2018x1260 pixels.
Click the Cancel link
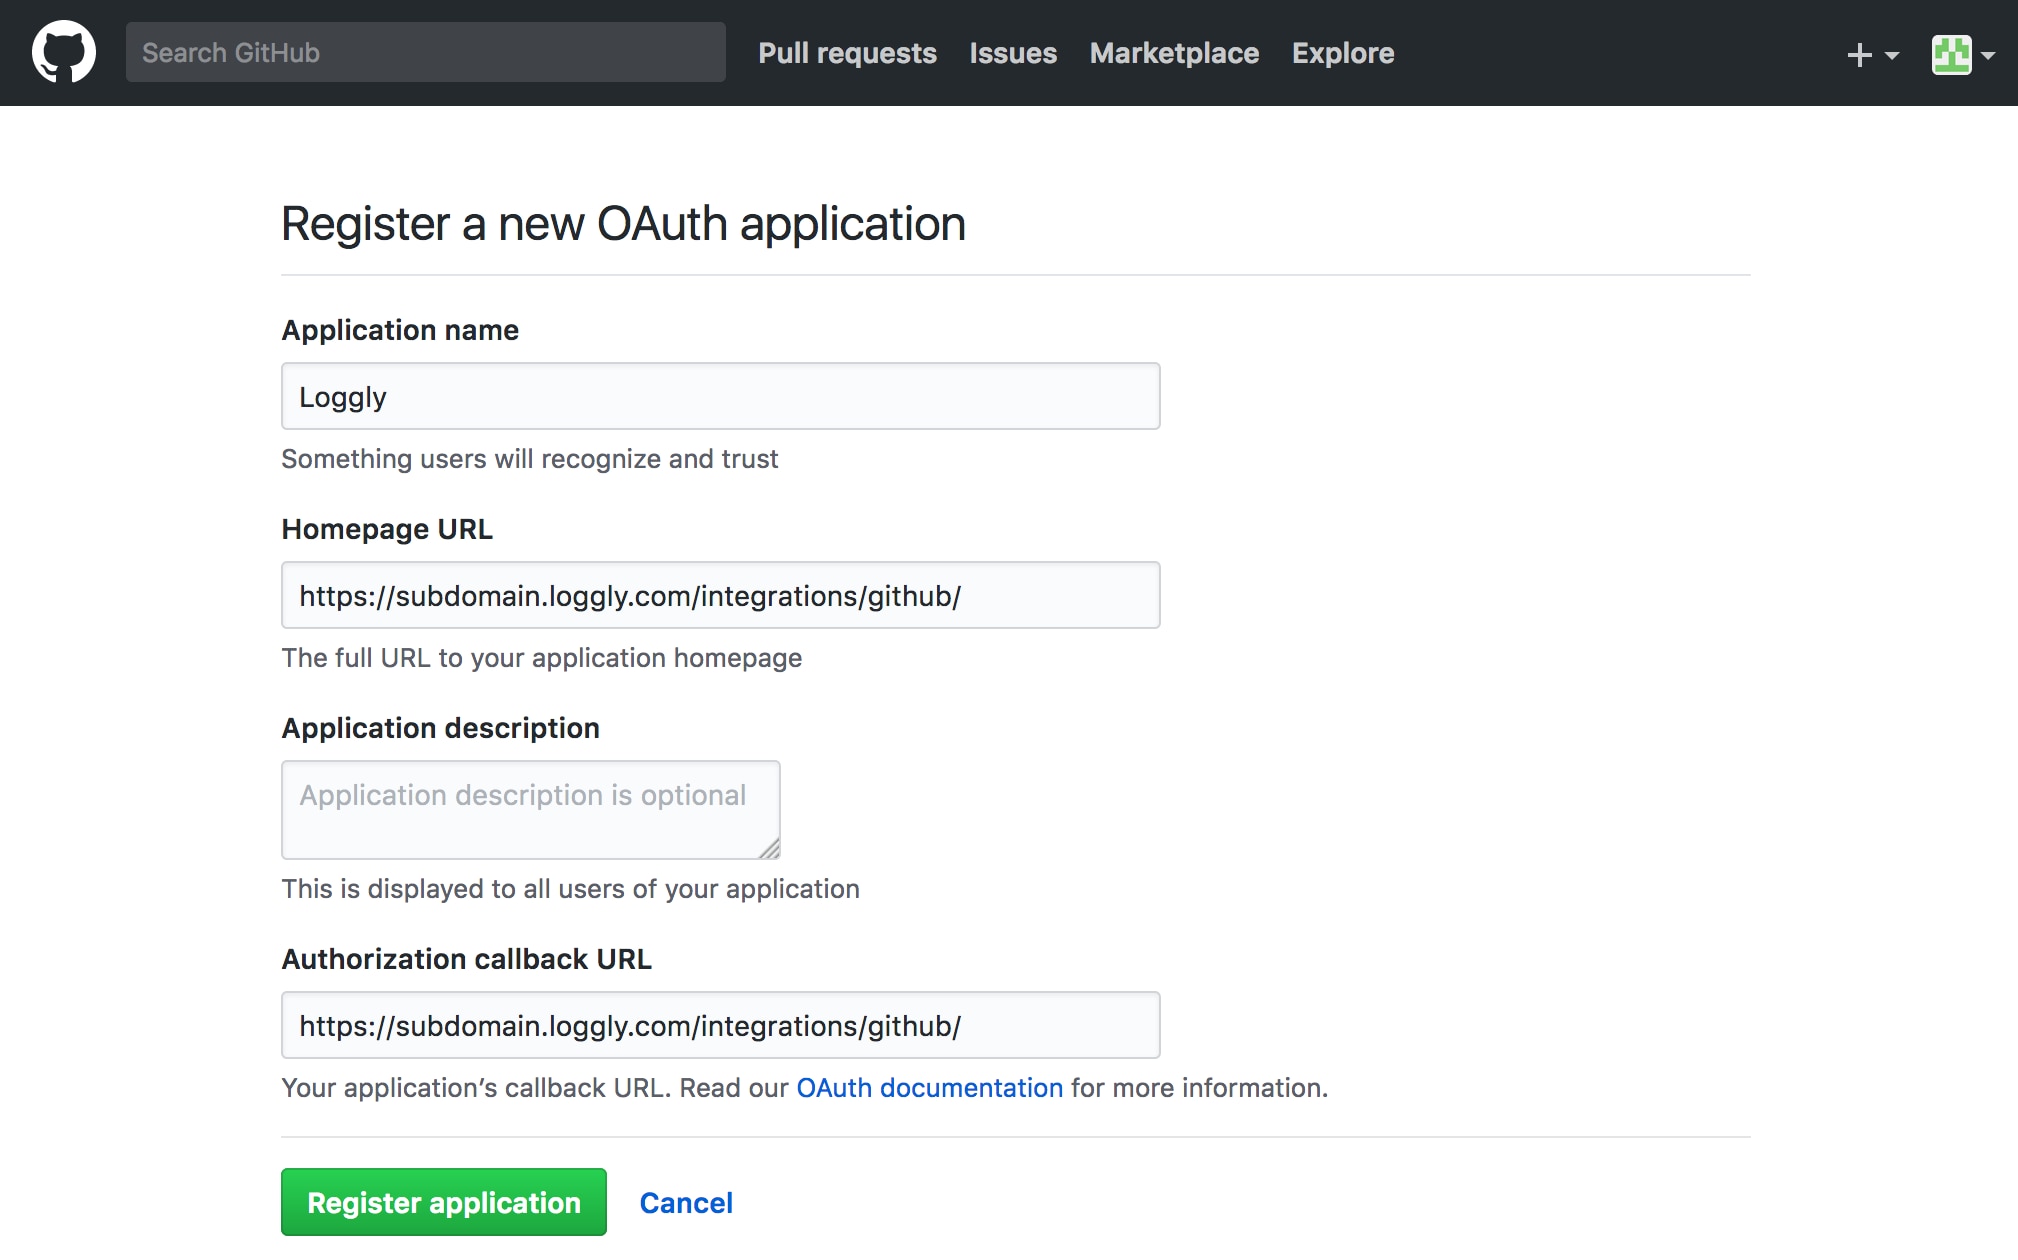point(686,1203)
